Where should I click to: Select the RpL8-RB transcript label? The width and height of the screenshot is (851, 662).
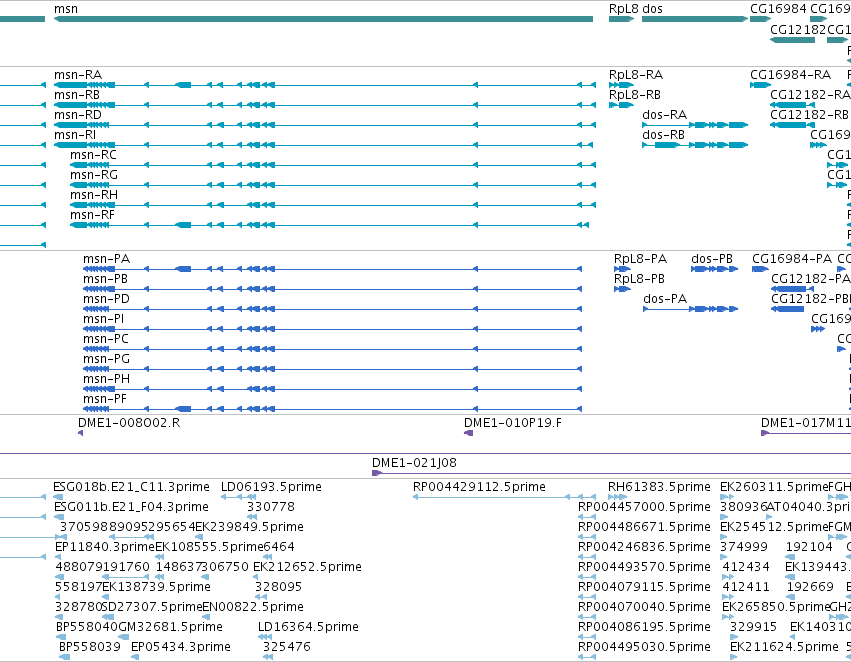634,95
